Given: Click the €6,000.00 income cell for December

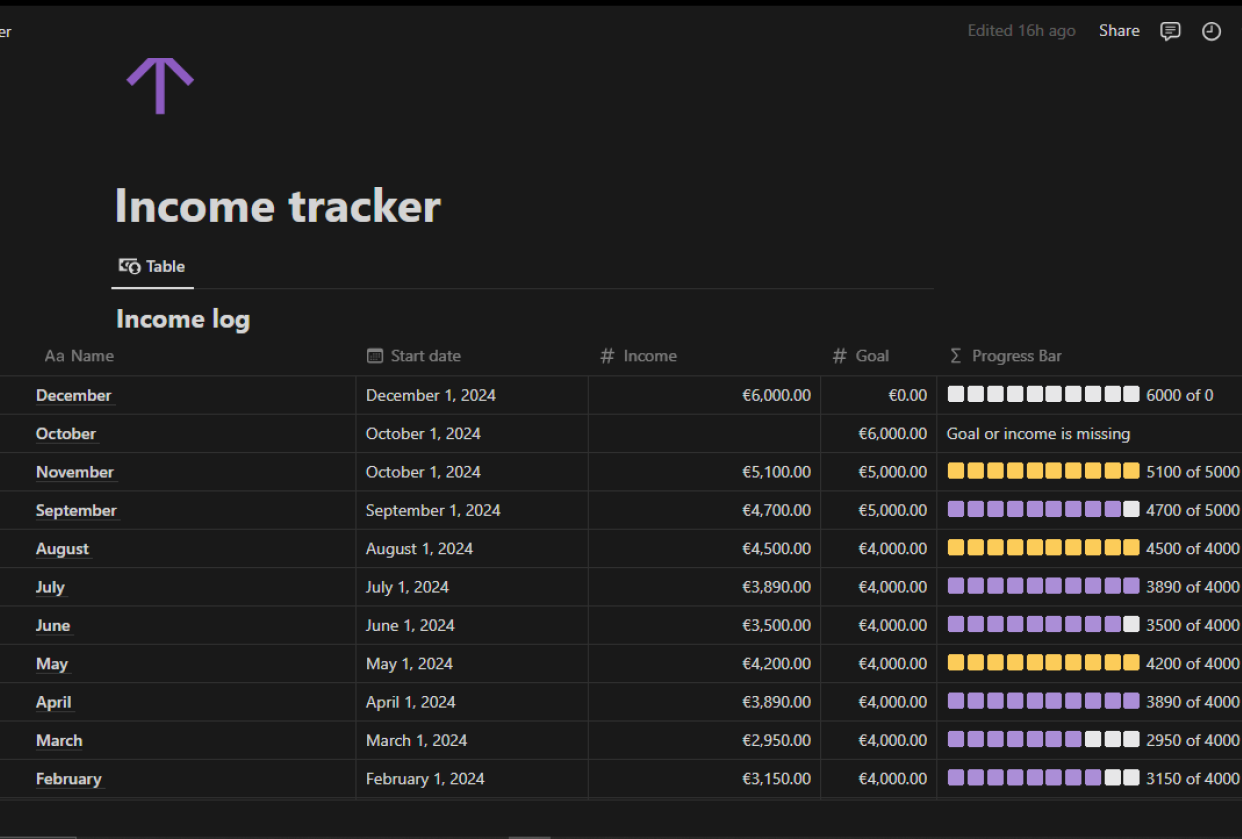Looking at the screenshot, I should pos(705,395).
